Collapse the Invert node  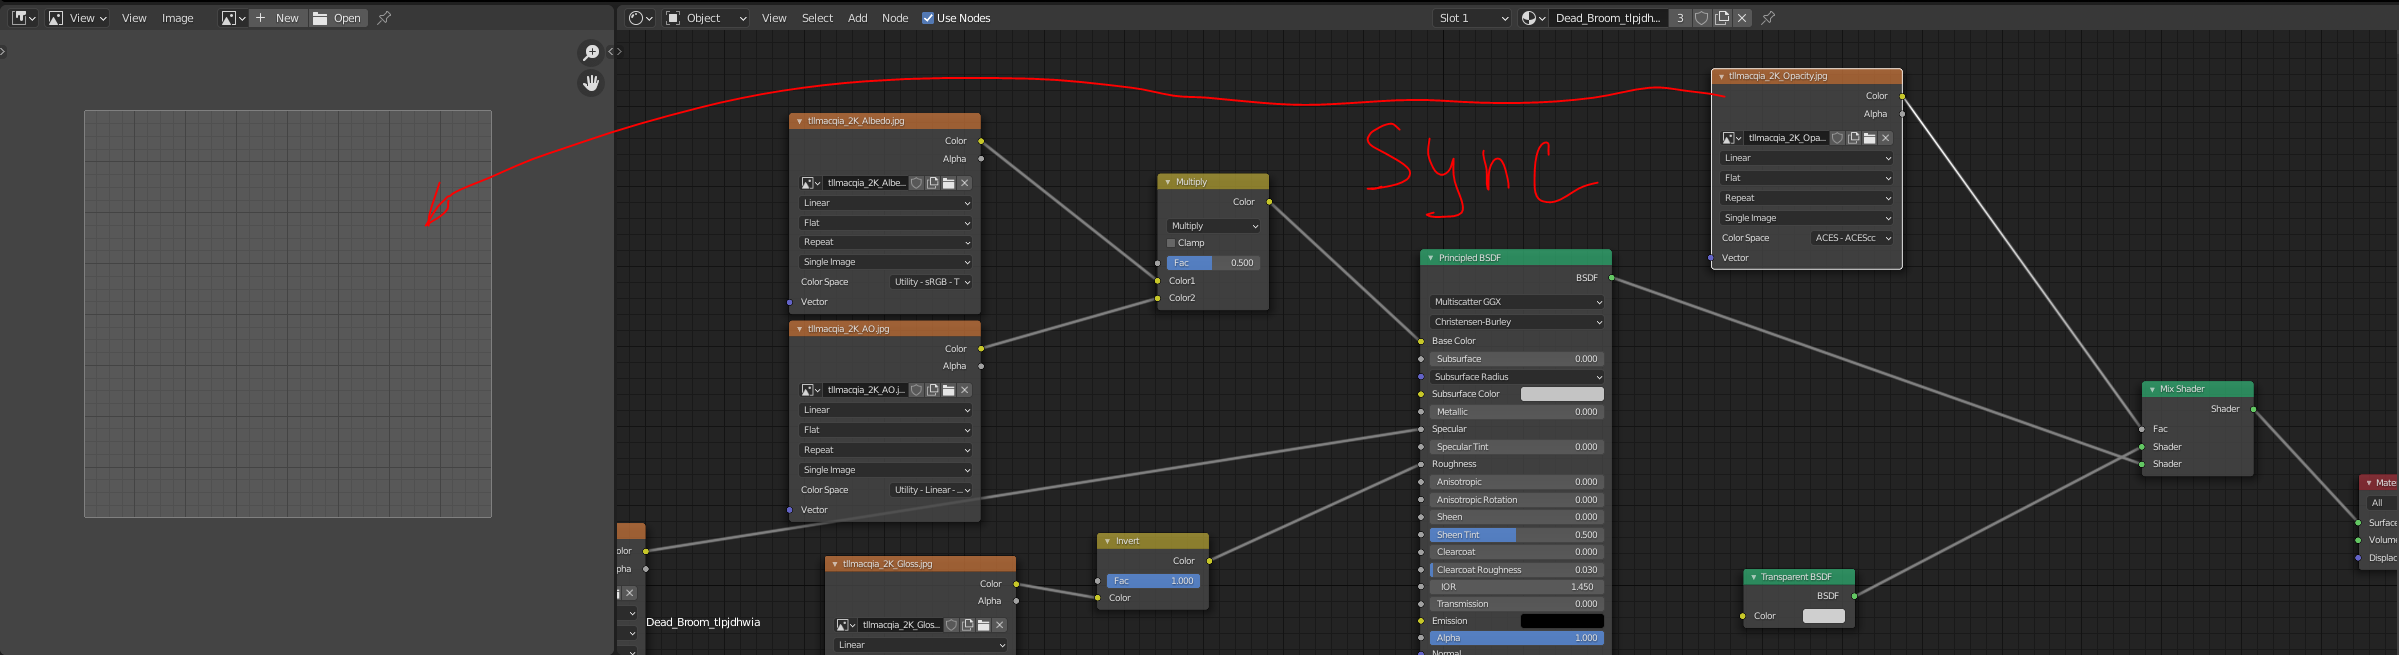point(1108,541)
